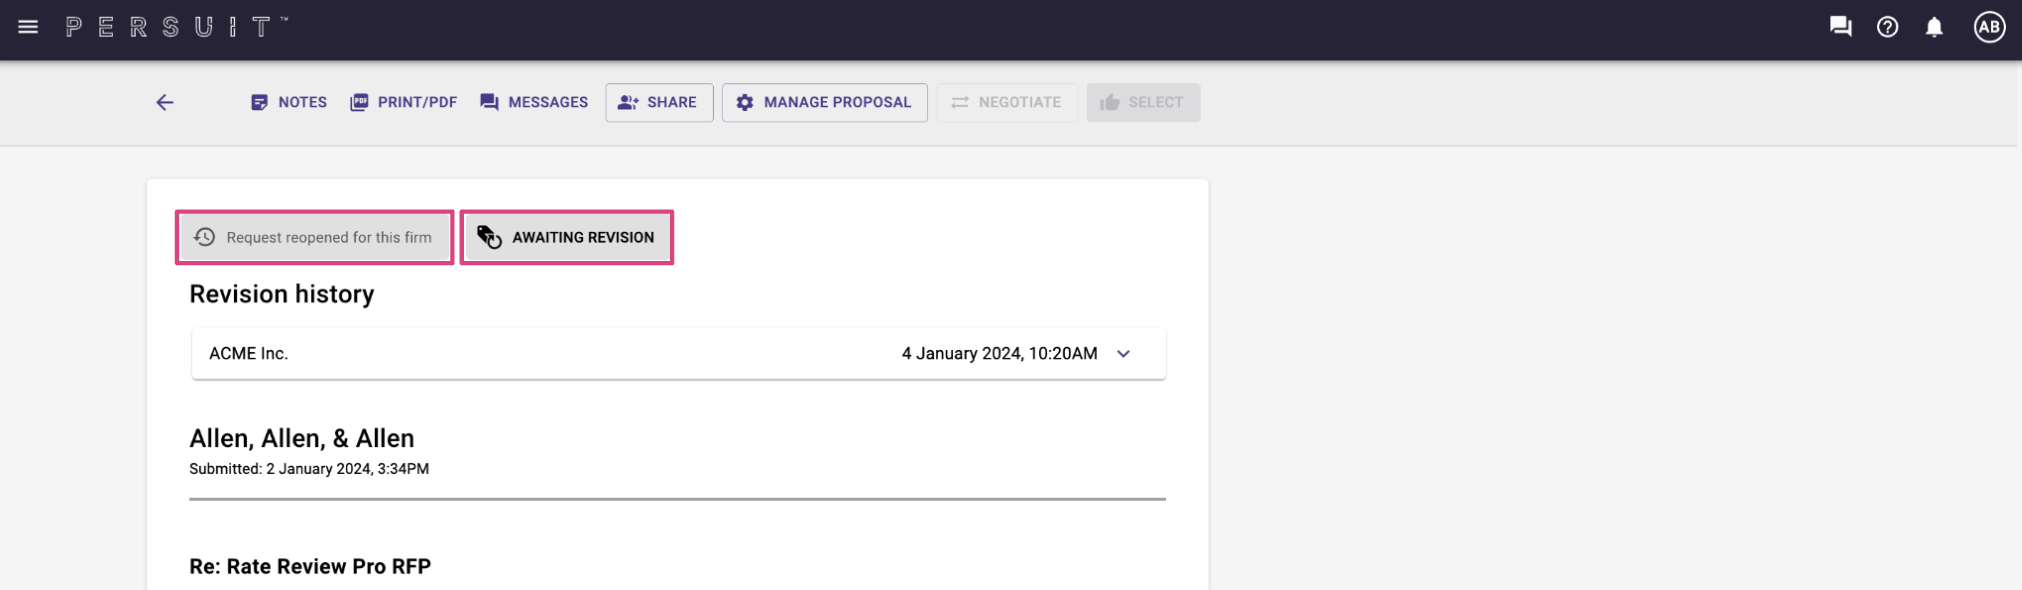The image size is (2022, 590).
Task: Open the chat messages icon in header
Action: pyautogui.click(x=1840, y=27)
